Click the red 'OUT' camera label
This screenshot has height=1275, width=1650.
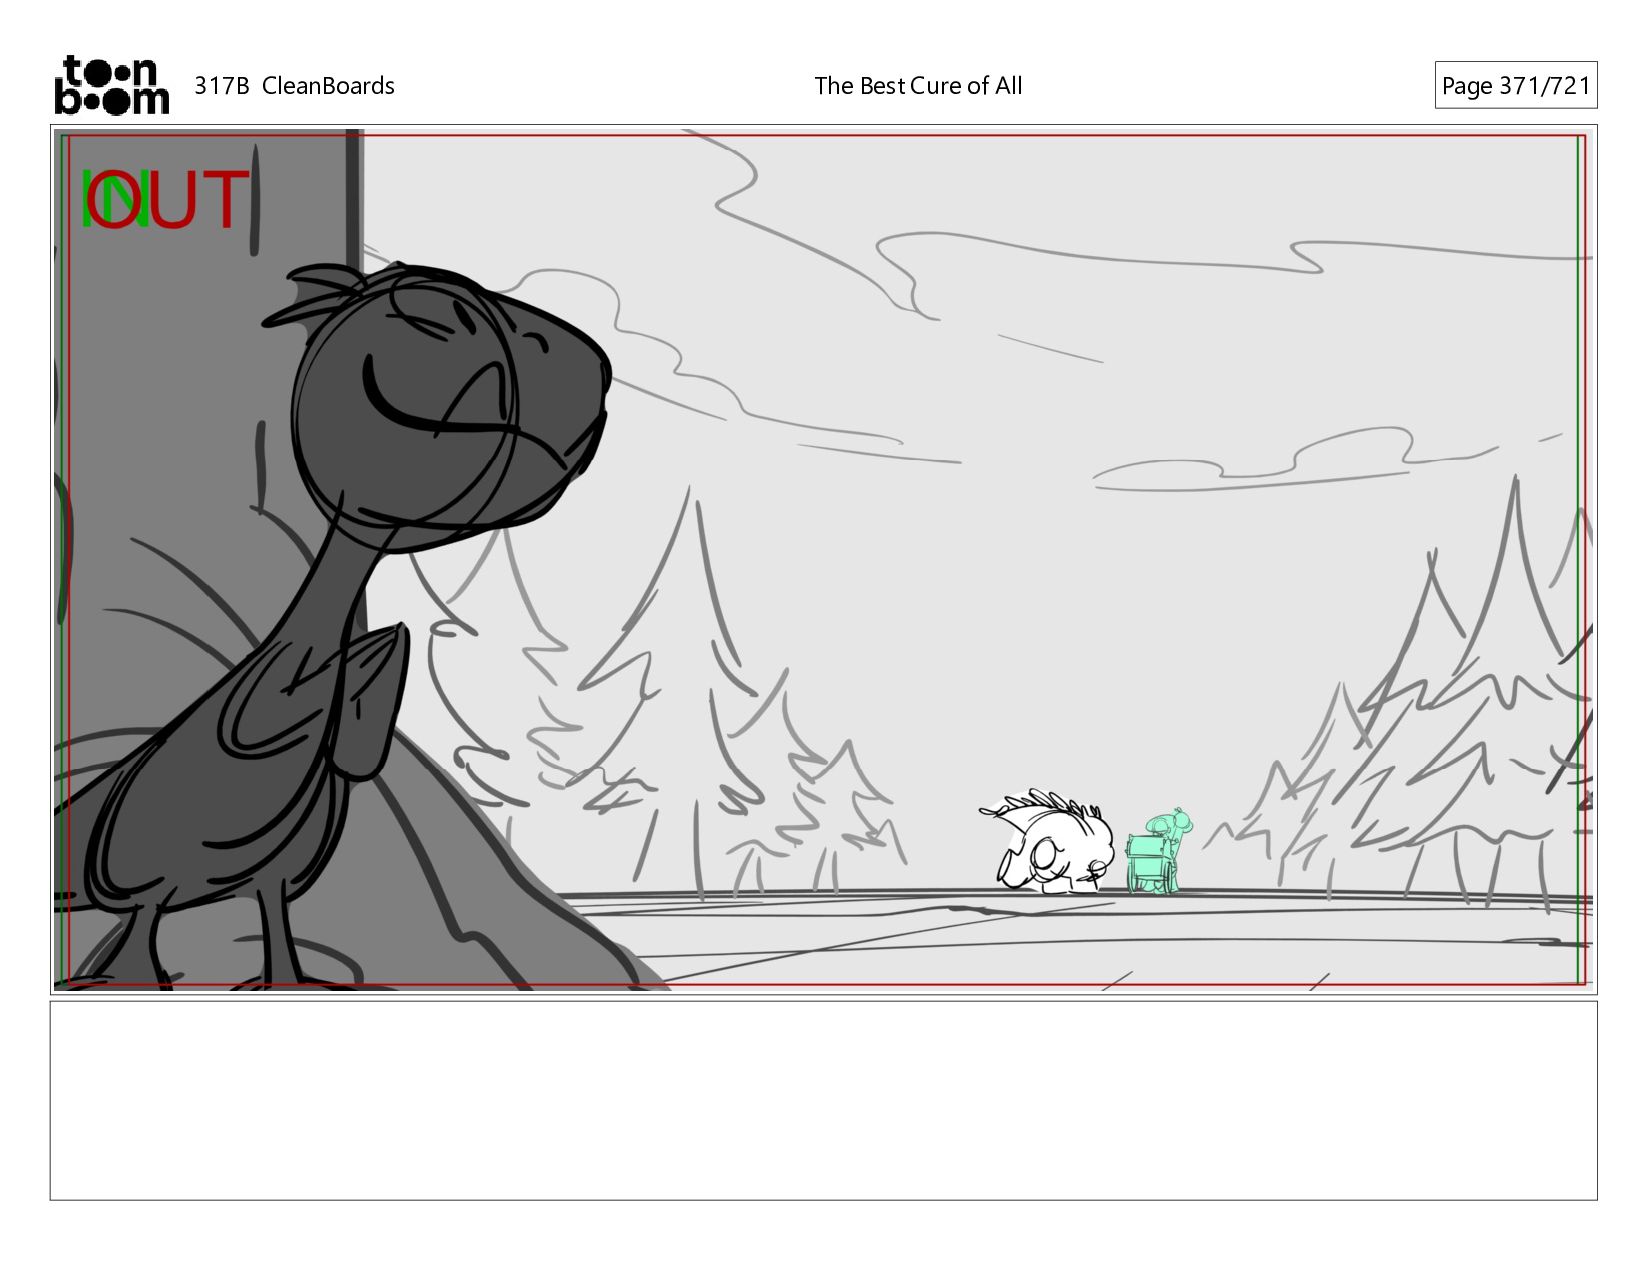(168, 200)
